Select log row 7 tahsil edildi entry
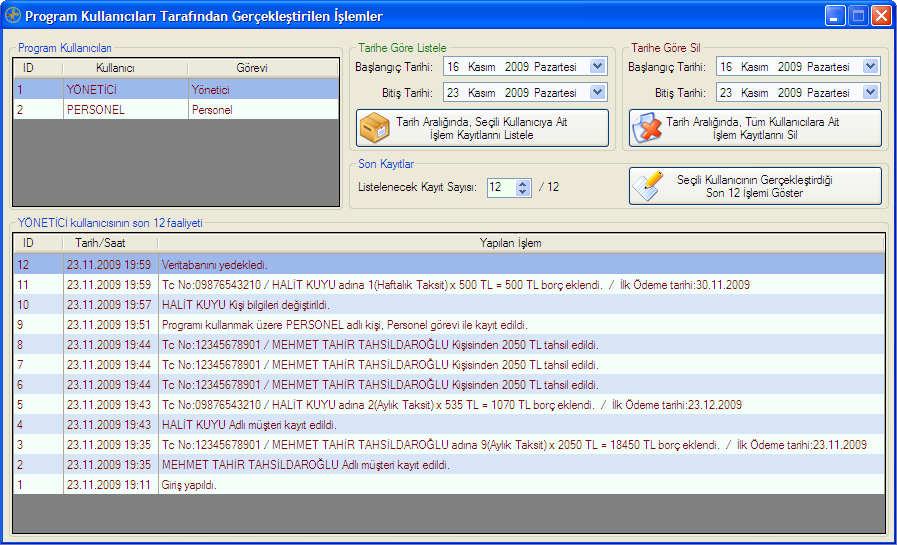 (x=449, y=365)
